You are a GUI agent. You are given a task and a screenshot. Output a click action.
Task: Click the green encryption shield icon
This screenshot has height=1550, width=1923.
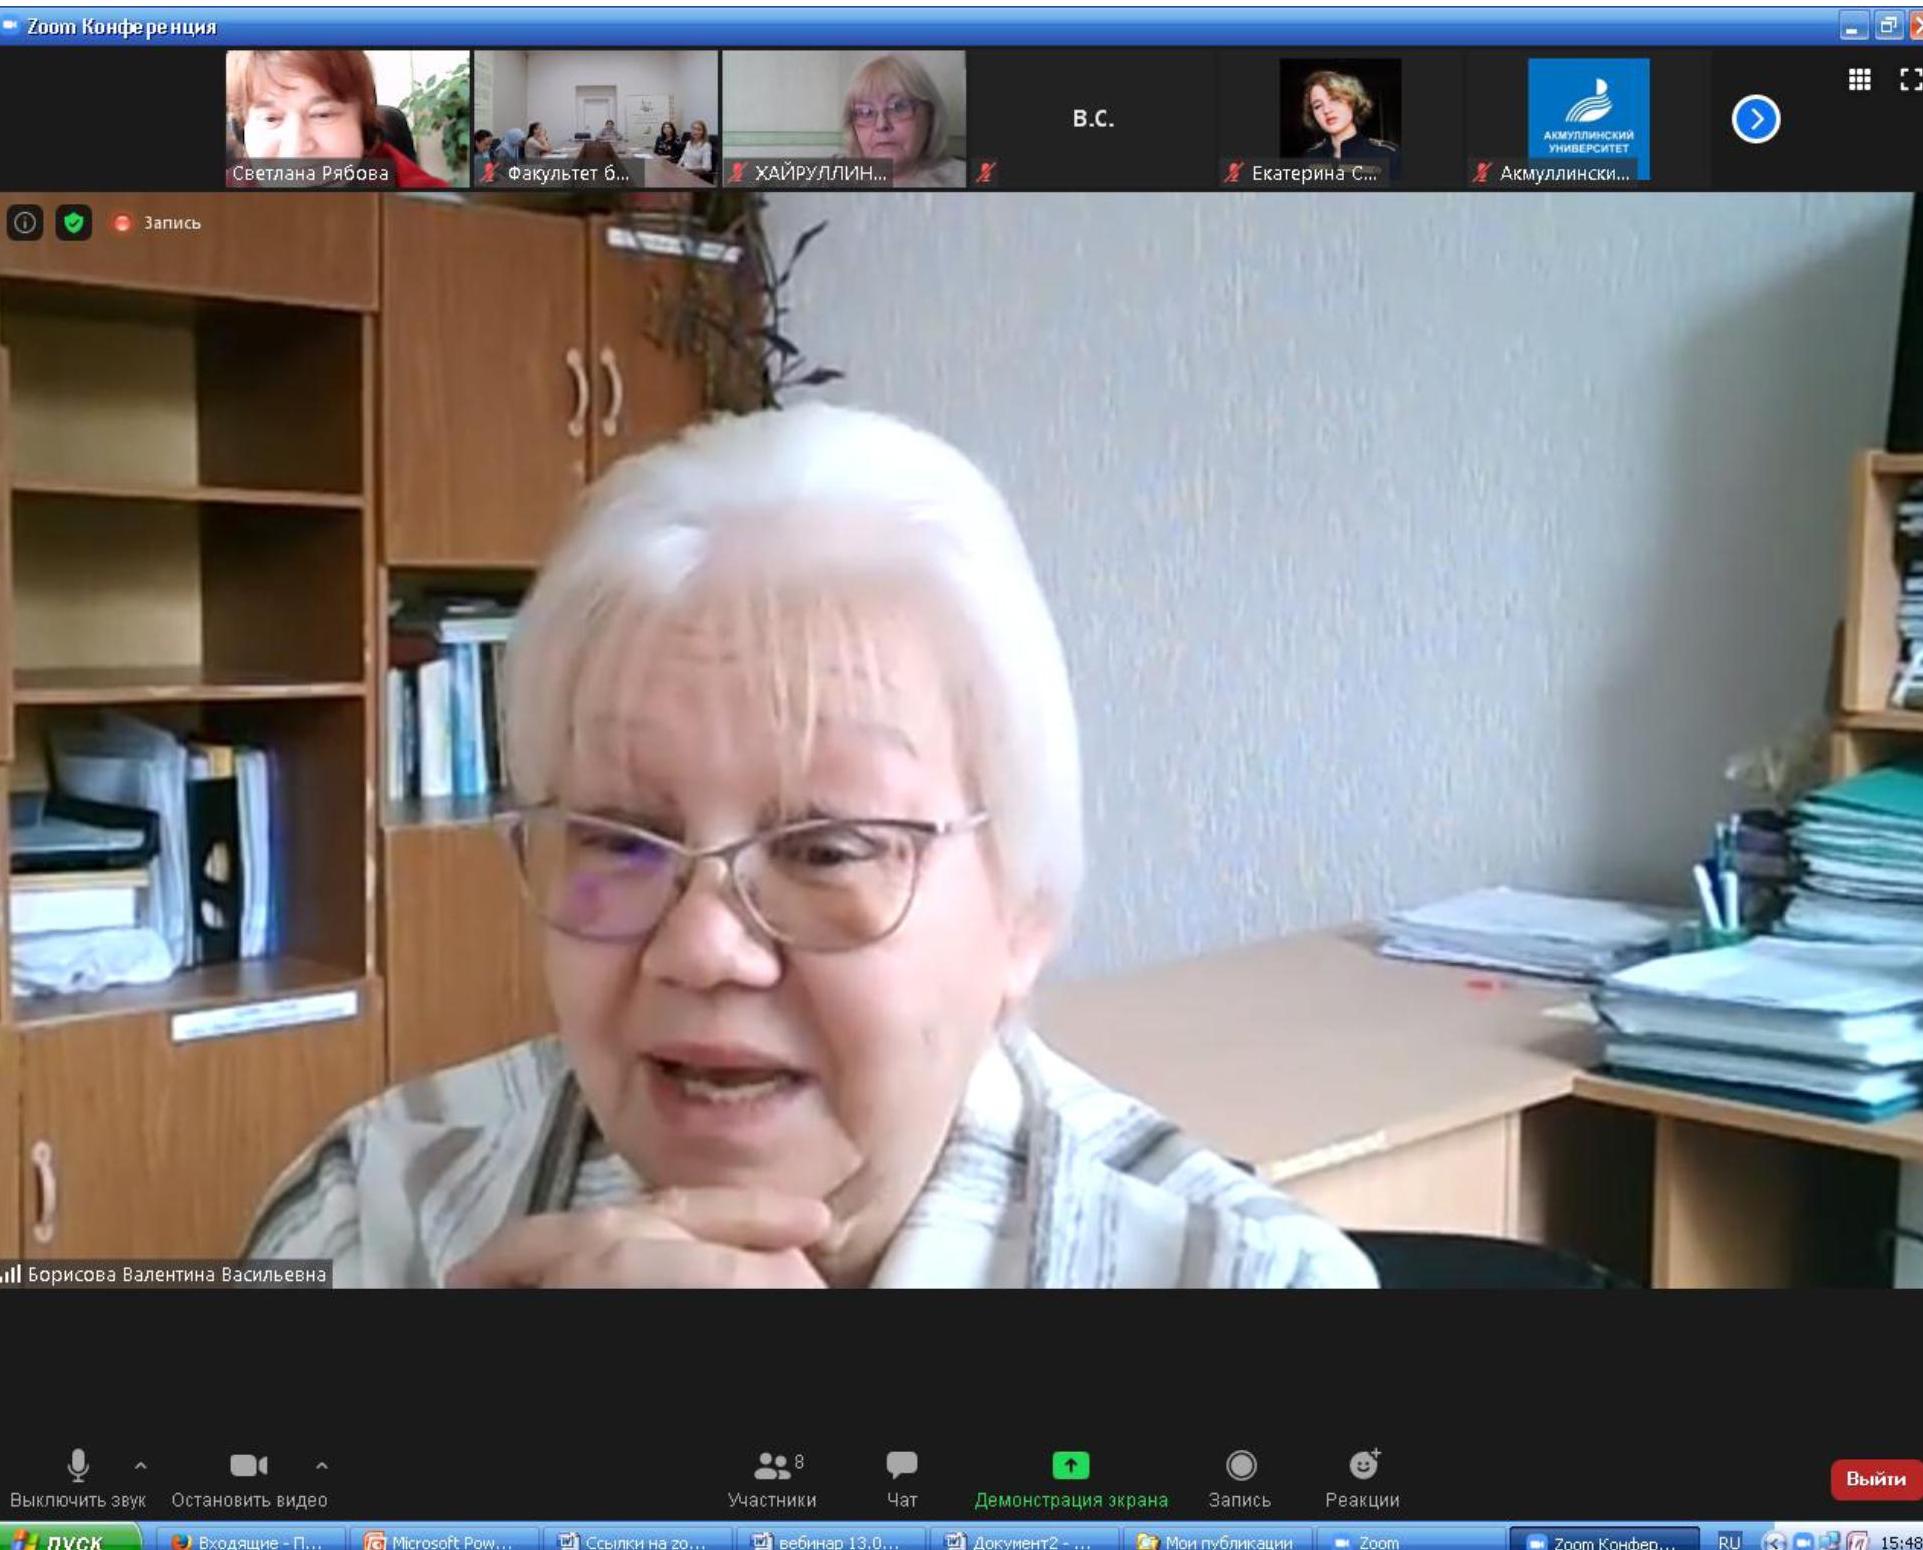[x=73, y=222]
